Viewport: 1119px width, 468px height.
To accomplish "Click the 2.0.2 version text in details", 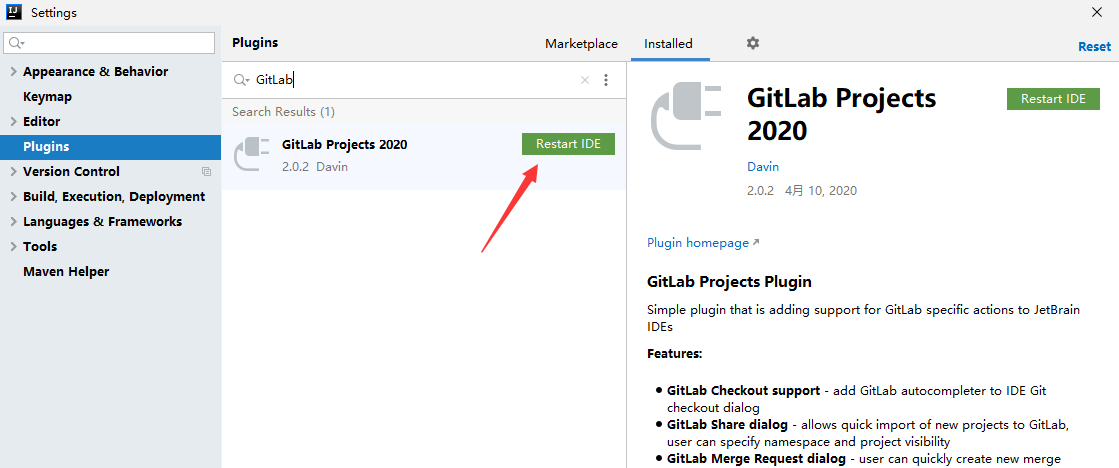I will click(760, 190).
